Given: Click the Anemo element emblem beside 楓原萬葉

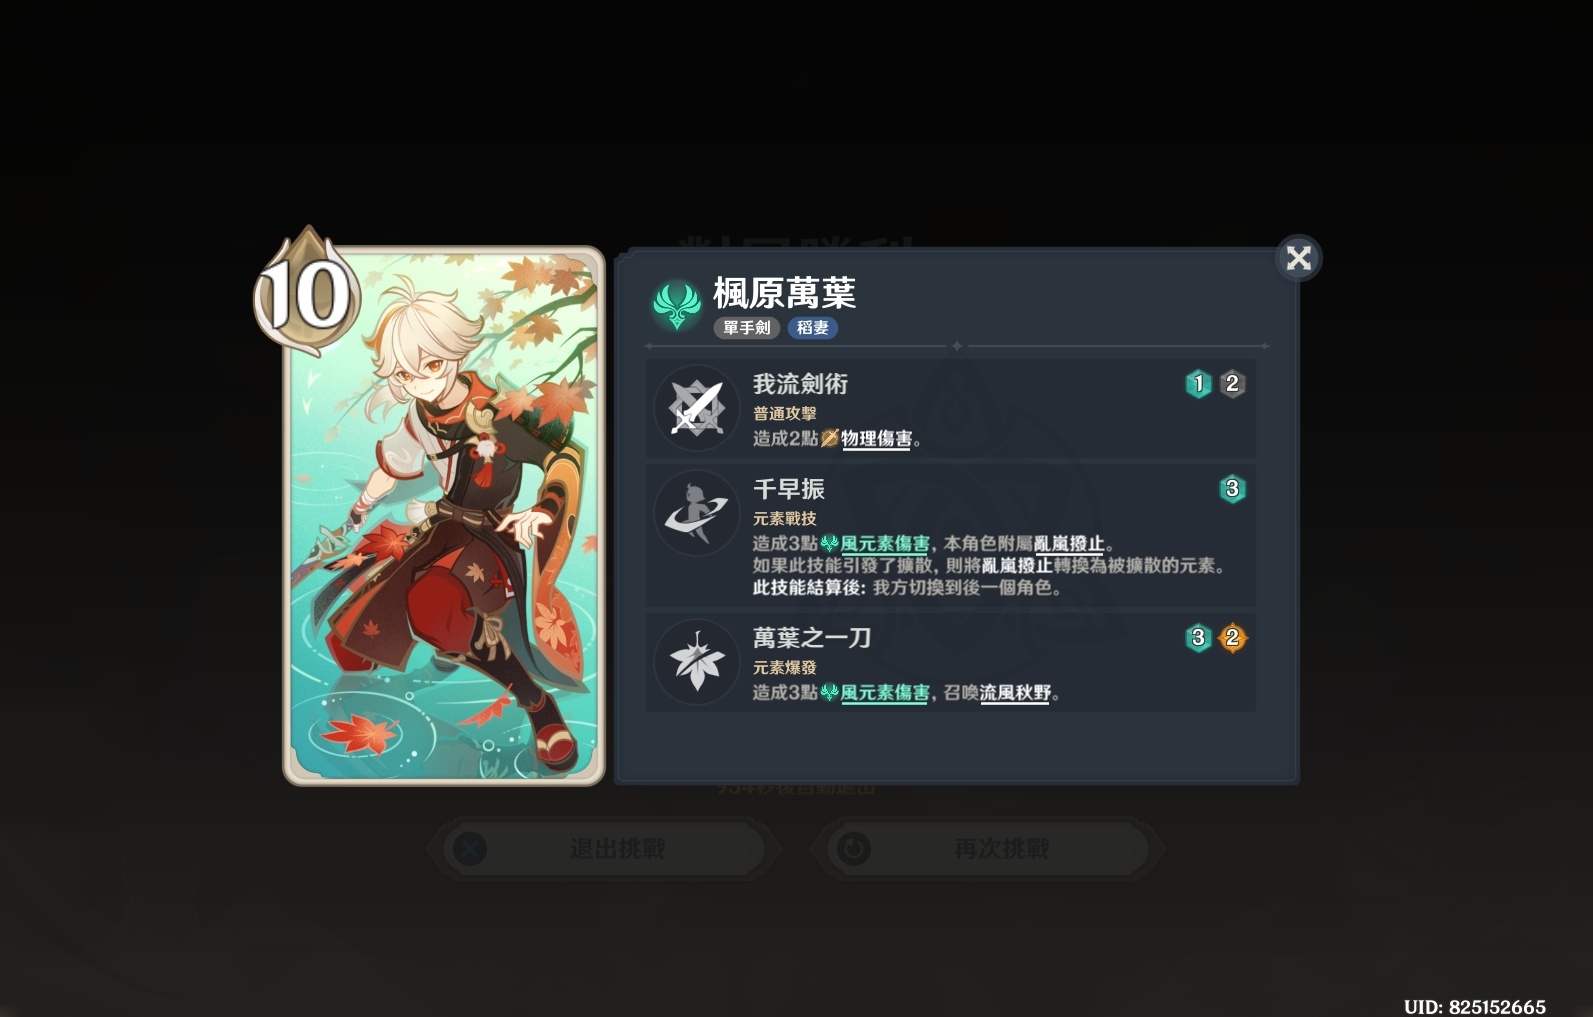Looking at the screenshot, I should [x=677, y=304].
